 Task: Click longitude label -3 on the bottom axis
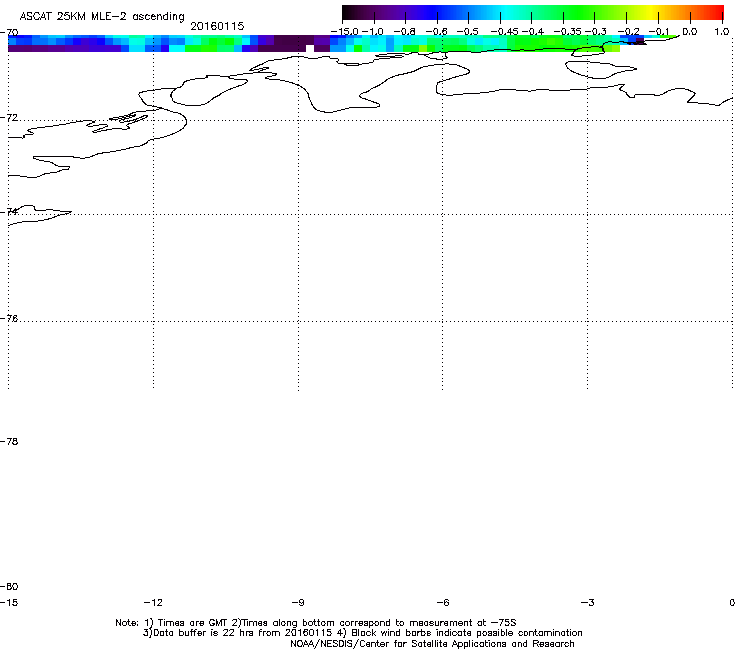587,602
